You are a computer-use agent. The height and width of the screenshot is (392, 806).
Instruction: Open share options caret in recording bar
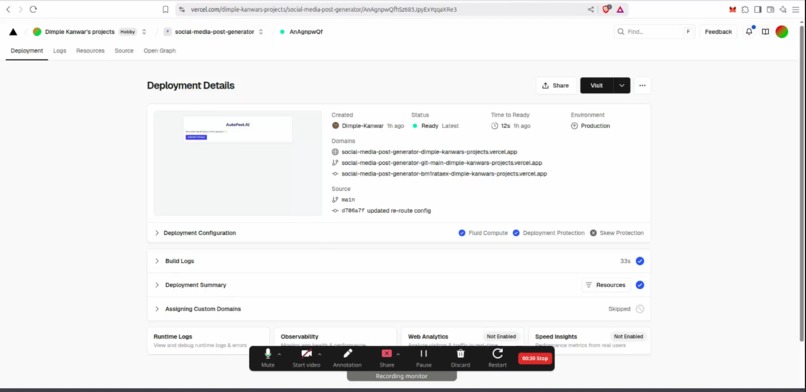click(398, 354)
